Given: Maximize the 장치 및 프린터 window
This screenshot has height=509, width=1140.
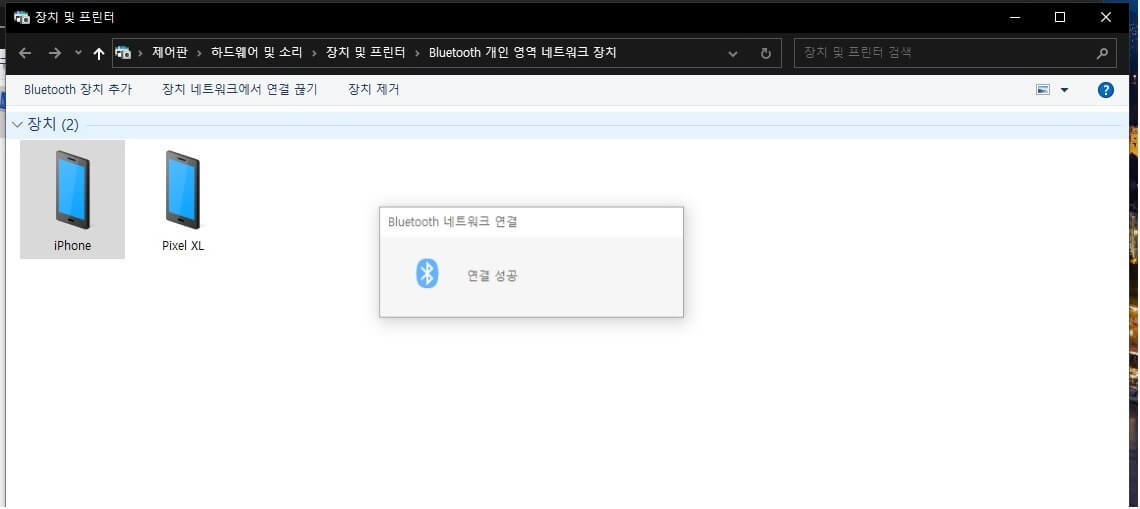Looking at the screenshot, I should [x=1060, y=17].
